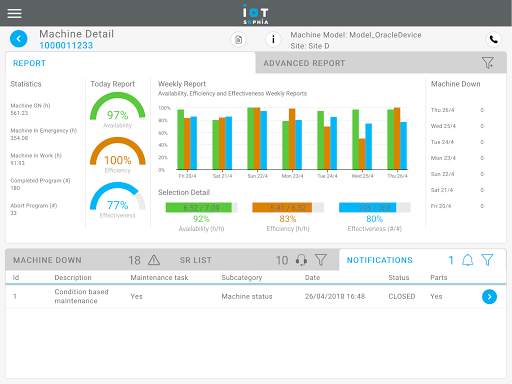Select Fri 20/4 bar group in chart
512x384 pixels.
point(187,139)
